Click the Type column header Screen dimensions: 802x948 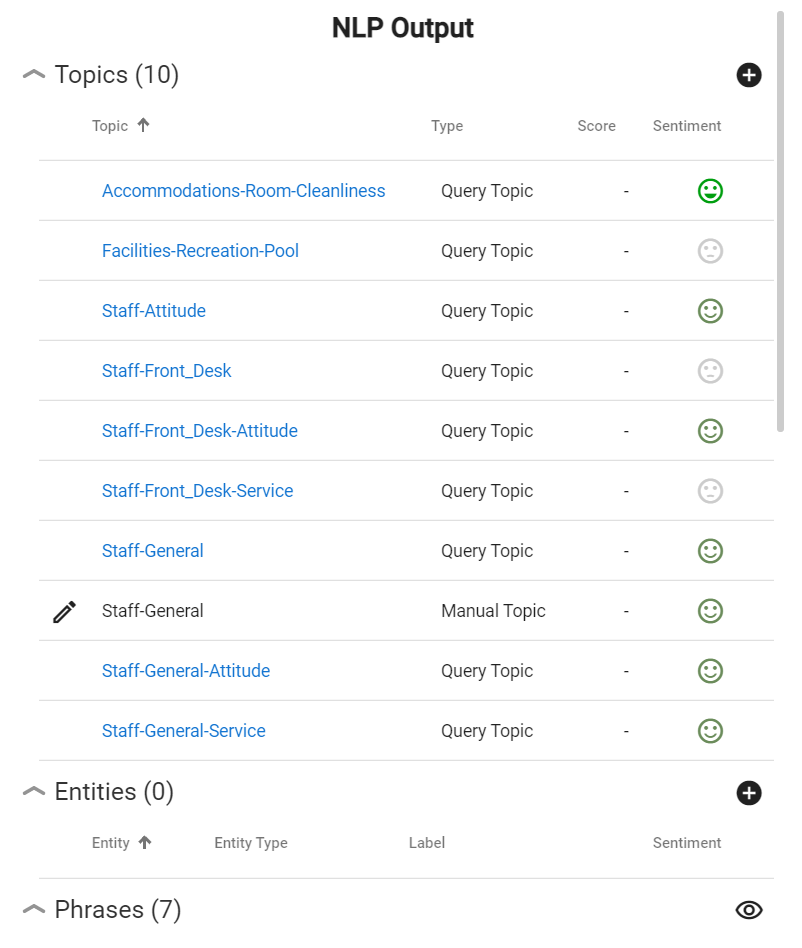click(447, 126)
